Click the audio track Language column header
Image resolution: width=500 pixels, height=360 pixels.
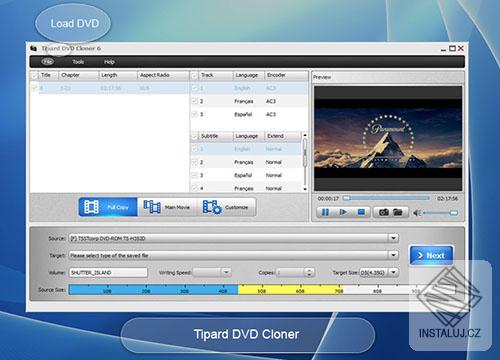(249, 75)
